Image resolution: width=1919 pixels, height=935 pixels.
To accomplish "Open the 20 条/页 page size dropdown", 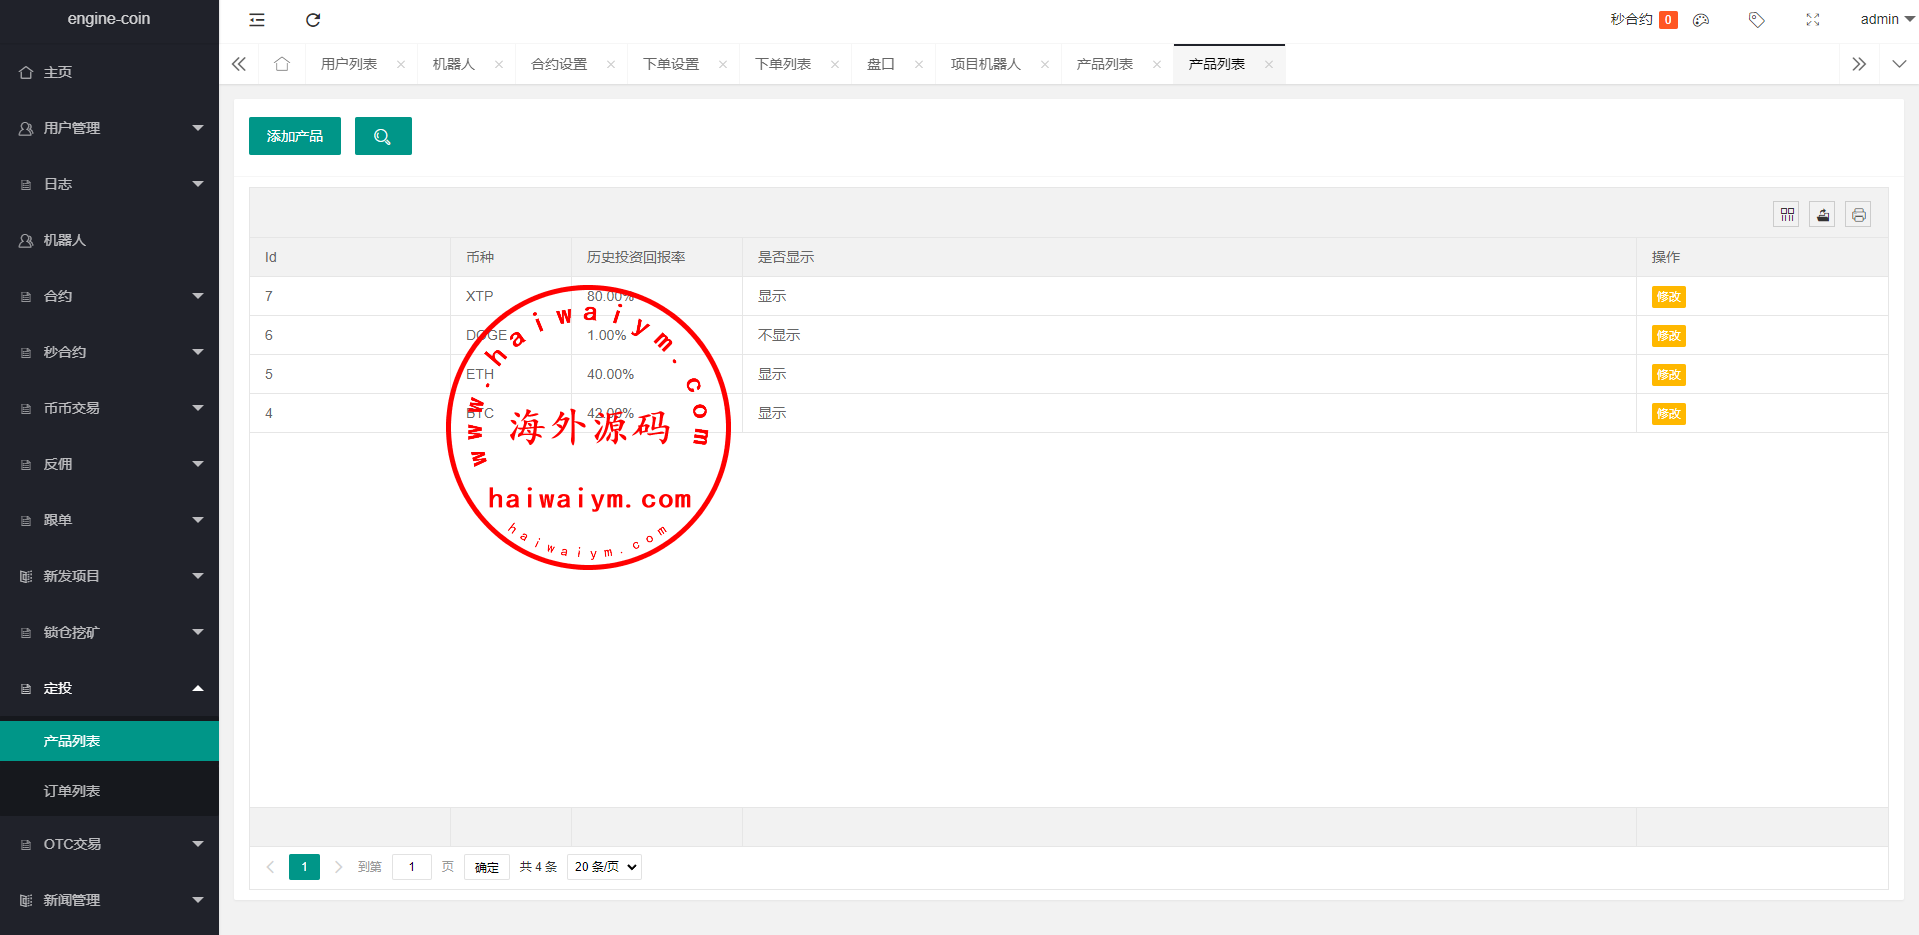I will [x=604, y=867].
